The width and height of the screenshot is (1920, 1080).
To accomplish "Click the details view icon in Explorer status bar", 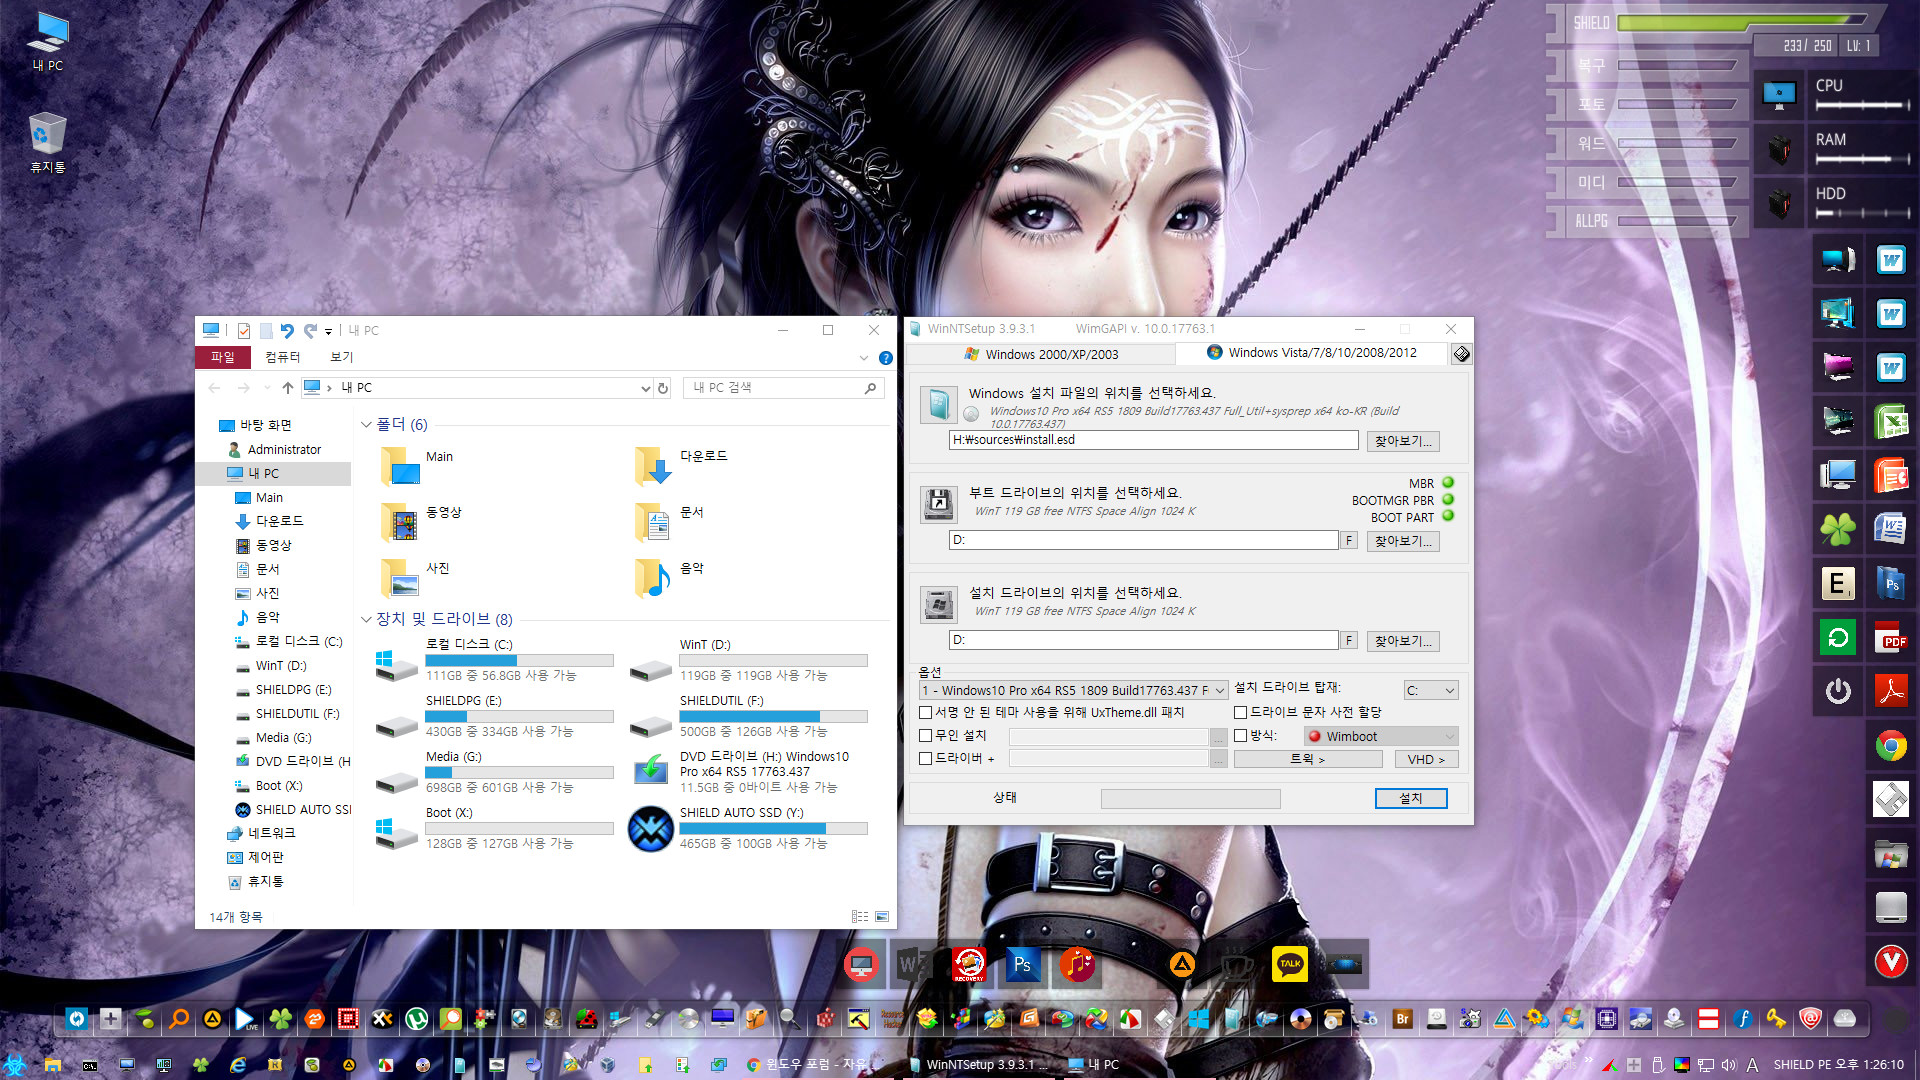I will pyautogui.click(x=860, y=916).
